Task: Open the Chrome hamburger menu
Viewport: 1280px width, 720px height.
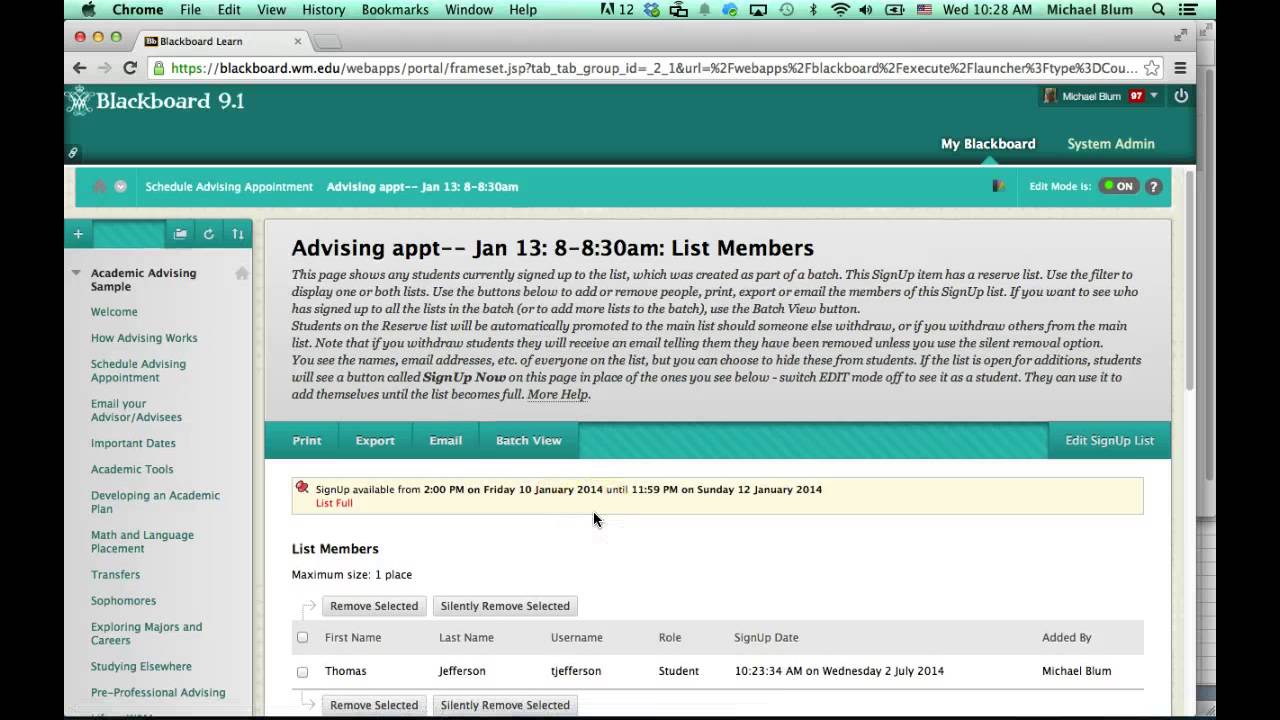Action: [x=1180, y=68]
